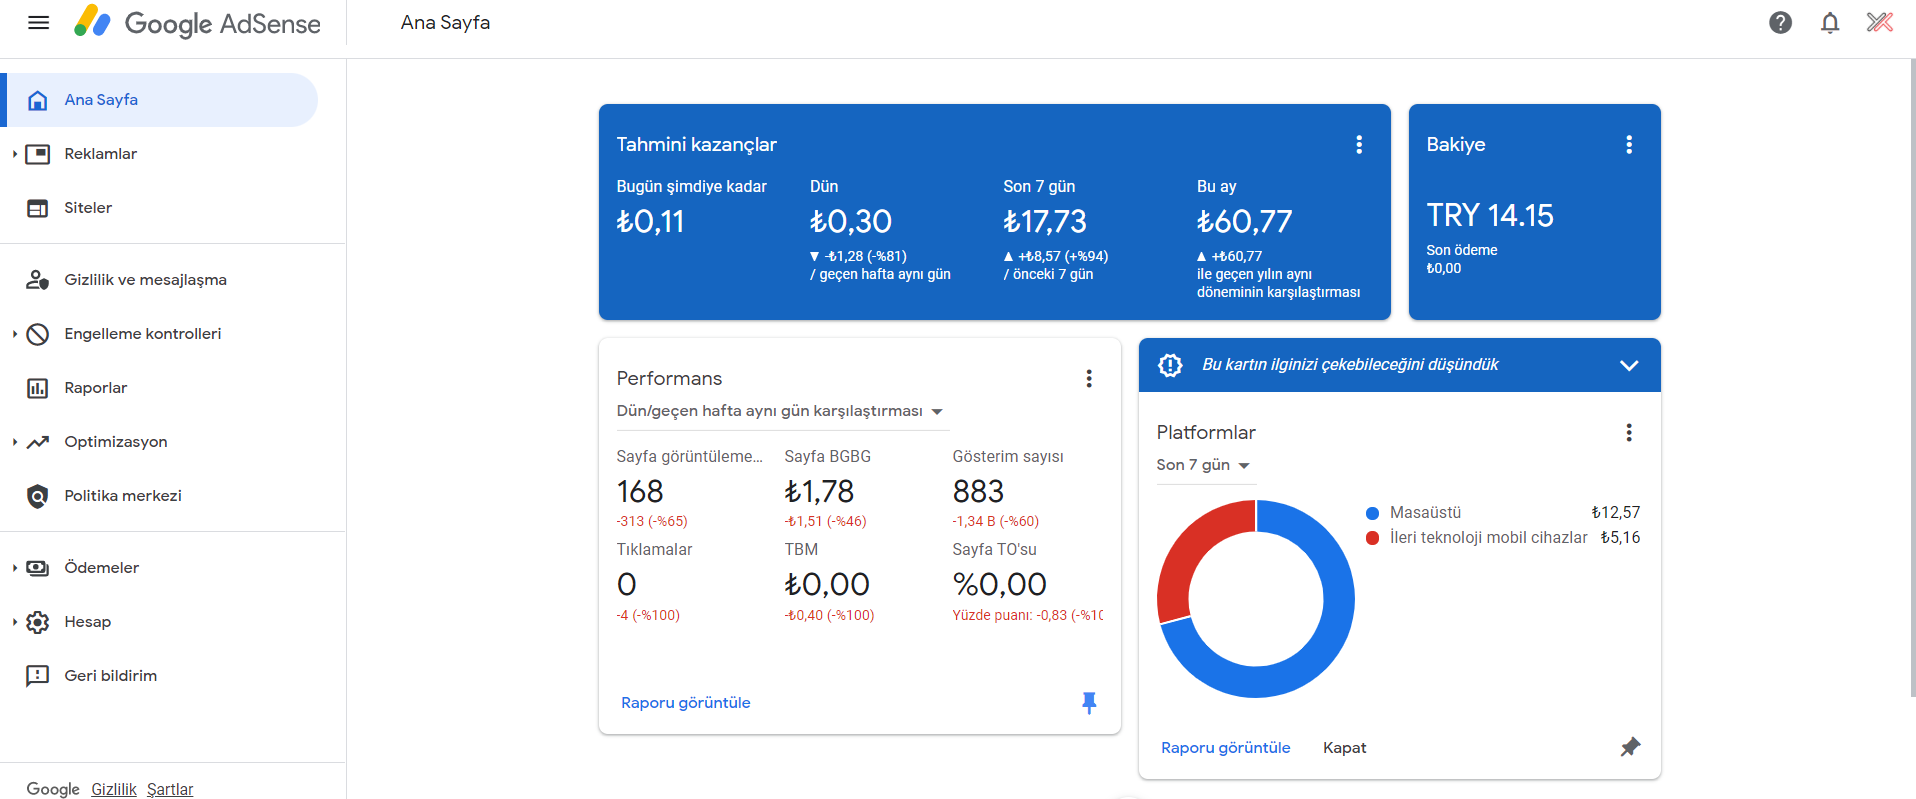Open the Bakiye card options menu

coord(1629,145)
